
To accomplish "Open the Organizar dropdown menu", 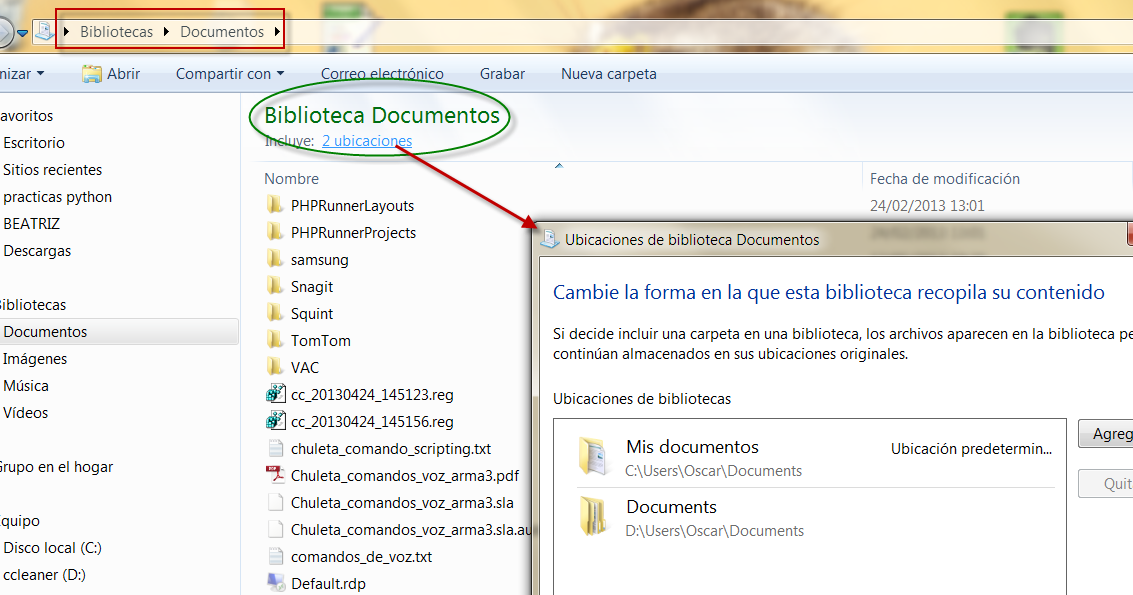I will pyautogui.click(x=20, y=73).
